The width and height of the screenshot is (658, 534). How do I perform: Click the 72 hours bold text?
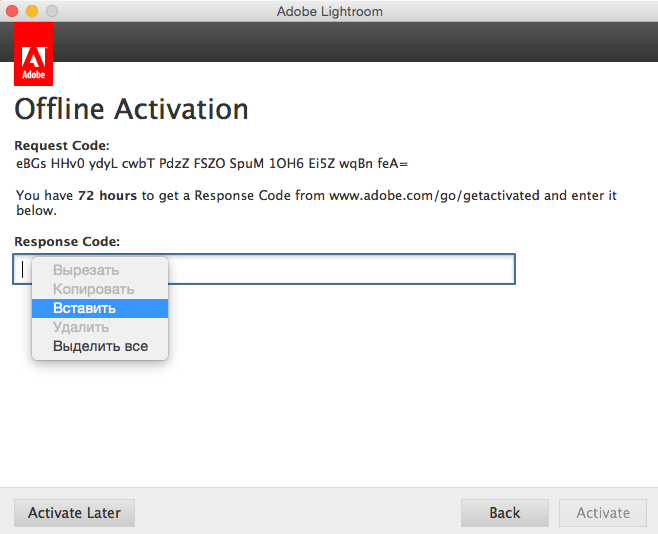pos(107,195)
